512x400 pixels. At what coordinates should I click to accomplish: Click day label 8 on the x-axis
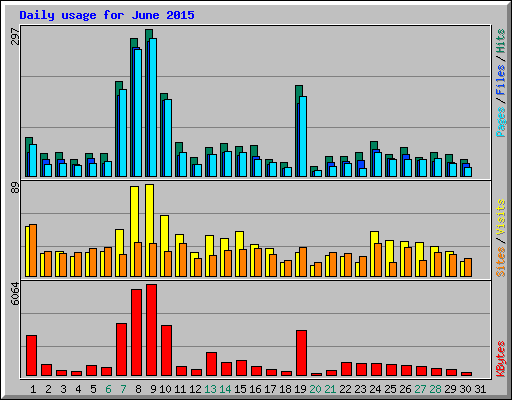(x=138, y=389)
